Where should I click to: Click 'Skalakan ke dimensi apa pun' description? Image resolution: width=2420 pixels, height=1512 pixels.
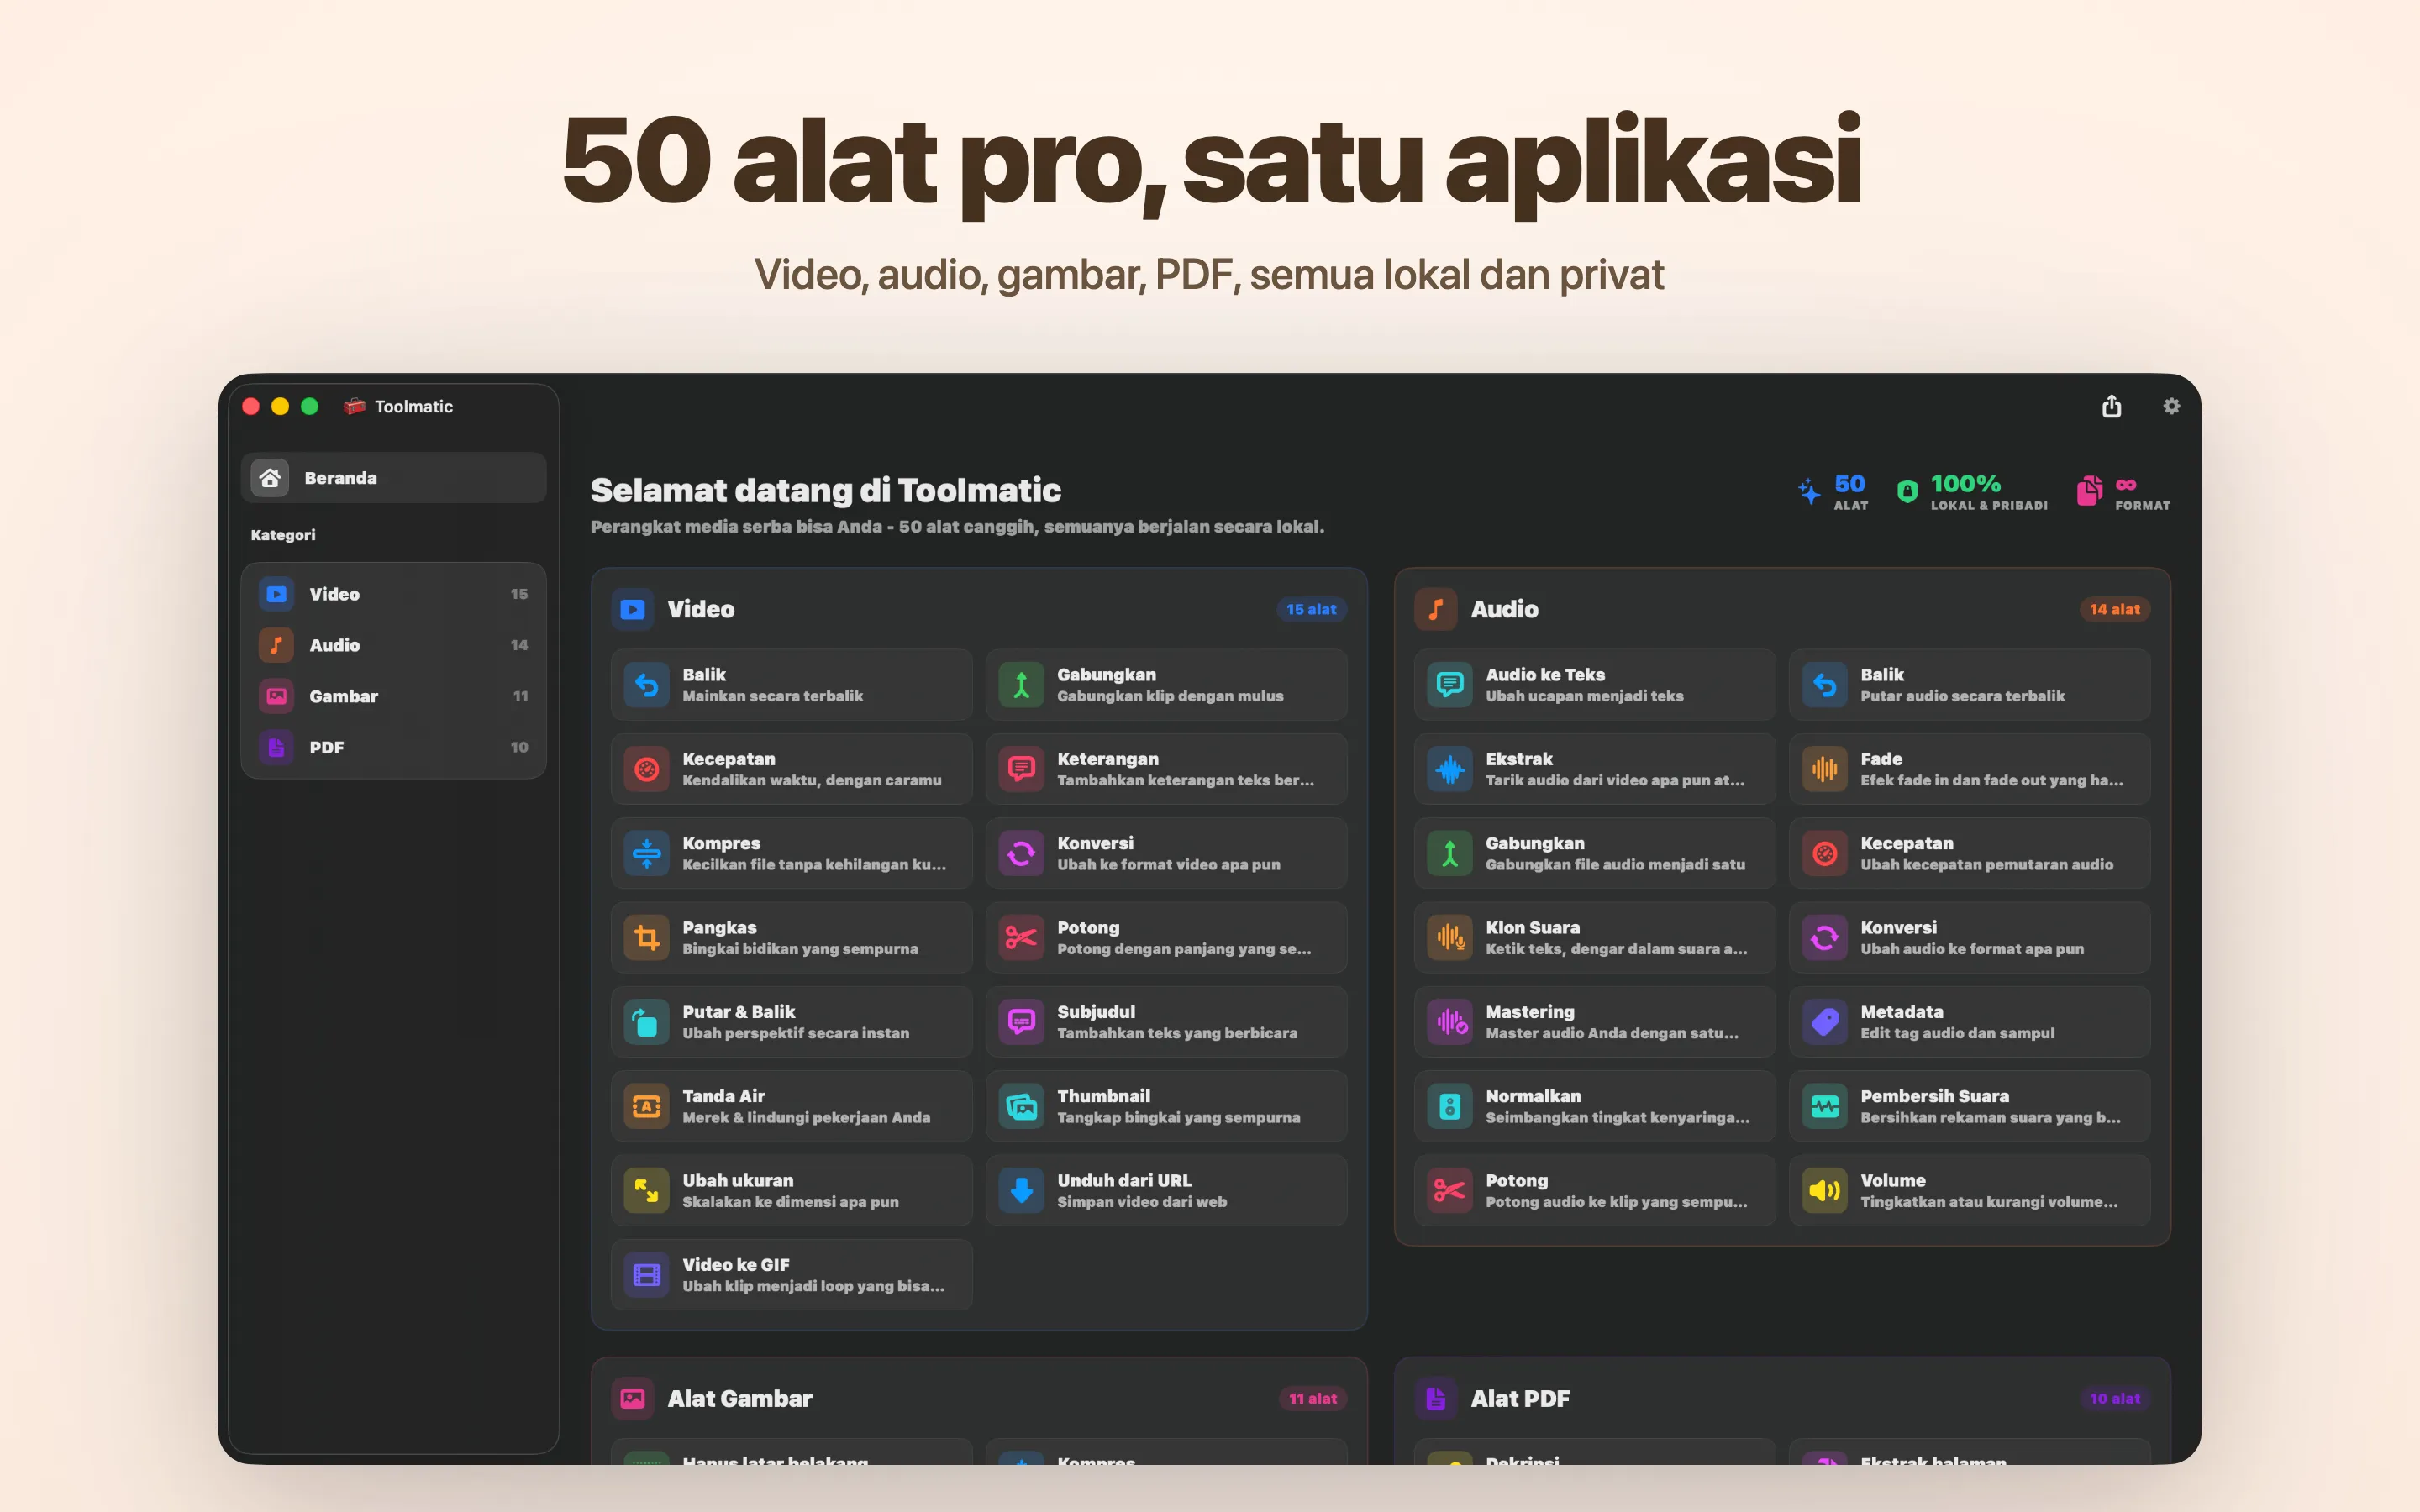pyautogui.click(x=790, y=1201)
